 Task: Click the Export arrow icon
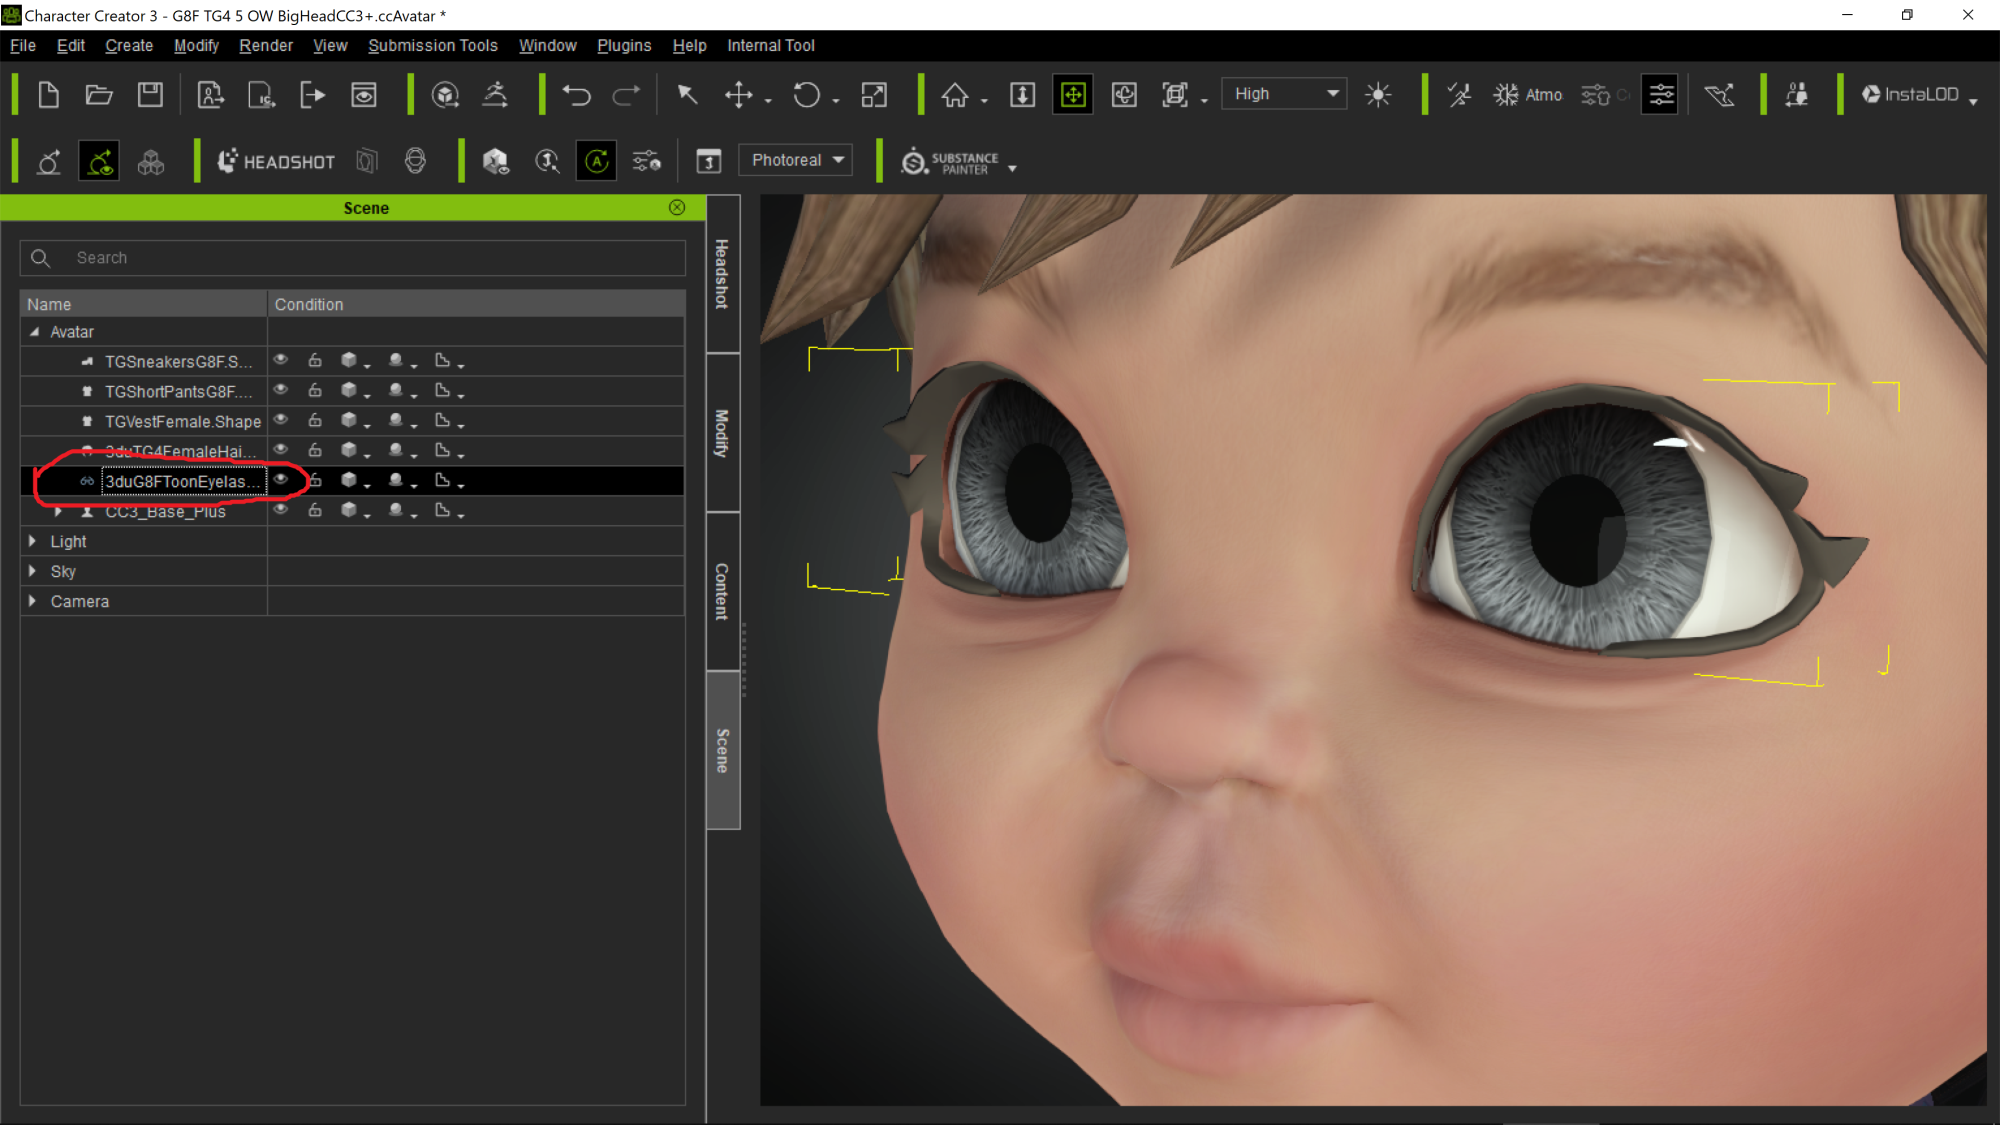(x=313, y=95)
